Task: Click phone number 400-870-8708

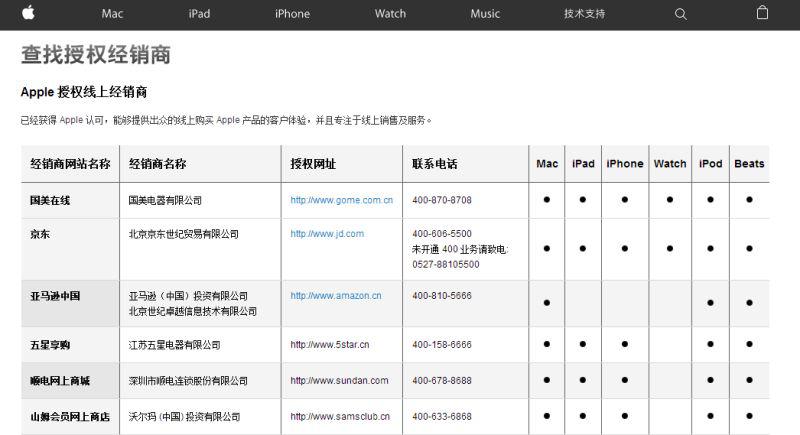Action: coord(442,200)
